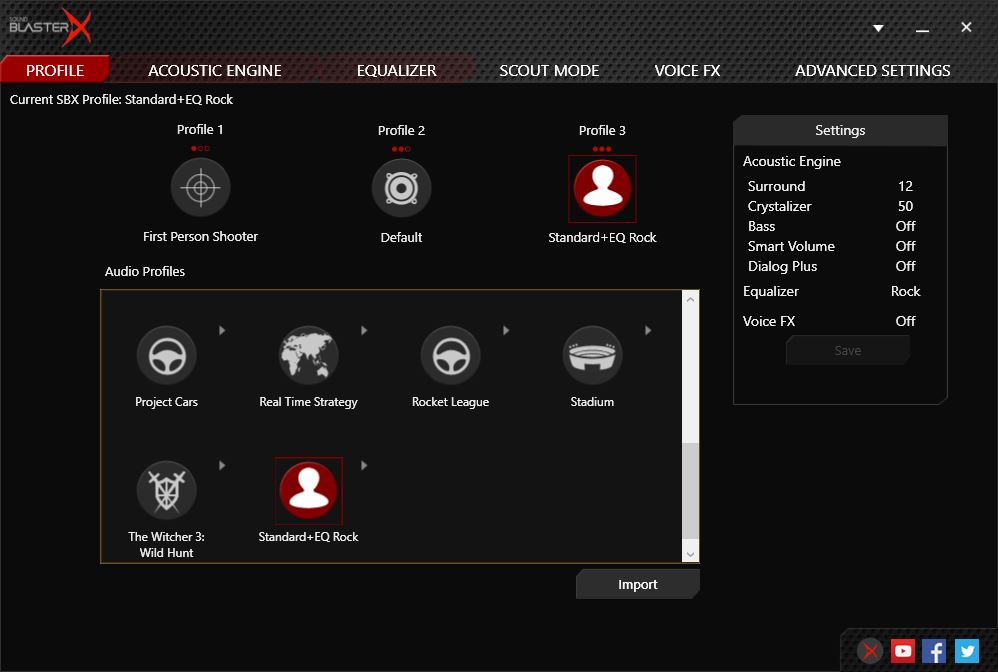
Task: Select the Default speaker profile icon
Action: coord(401,188)
